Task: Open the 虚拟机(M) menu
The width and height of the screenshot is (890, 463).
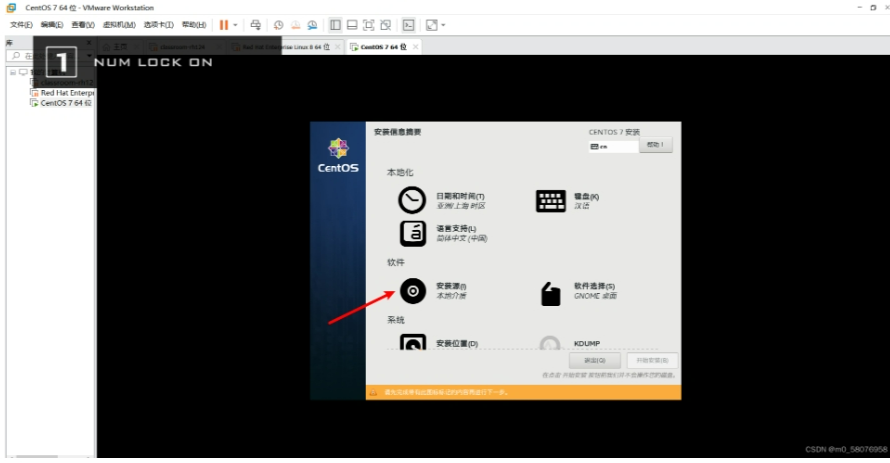Action: [x=119, y=25]
